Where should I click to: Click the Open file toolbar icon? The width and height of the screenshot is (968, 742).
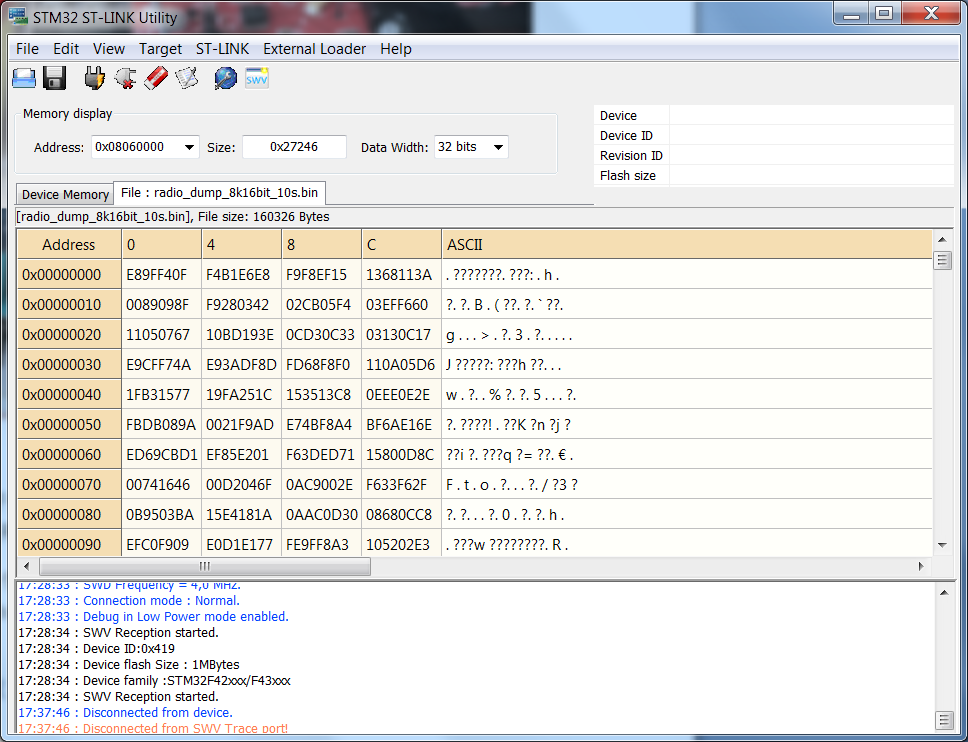pos(24,79)
